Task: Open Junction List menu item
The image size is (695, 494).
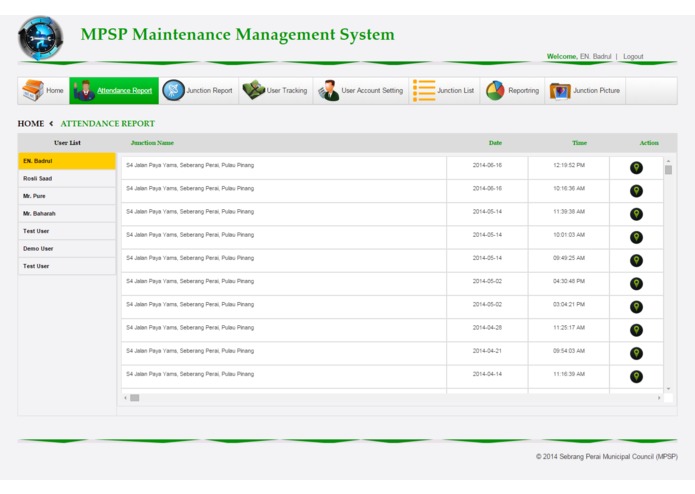Action: coord(445,91)
